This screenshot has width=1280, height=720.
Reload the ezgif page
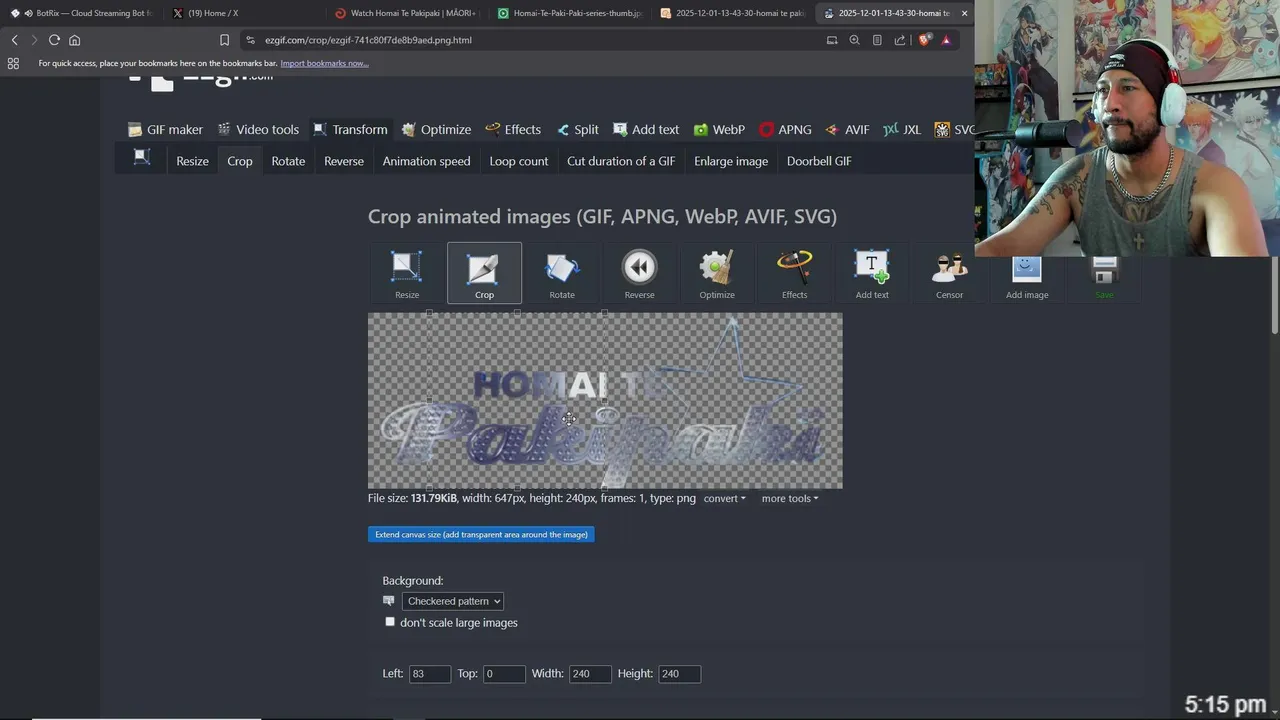(x=54, y=40)
